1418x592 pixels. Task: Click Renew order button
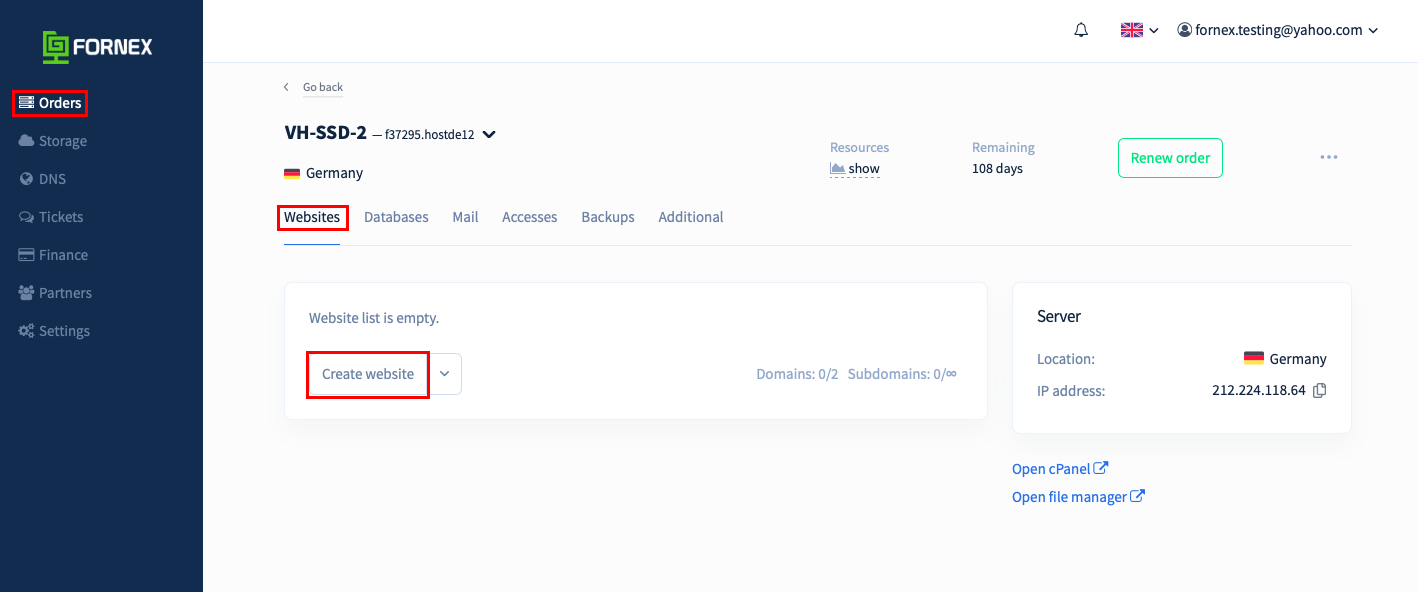tap(1170, 158)
